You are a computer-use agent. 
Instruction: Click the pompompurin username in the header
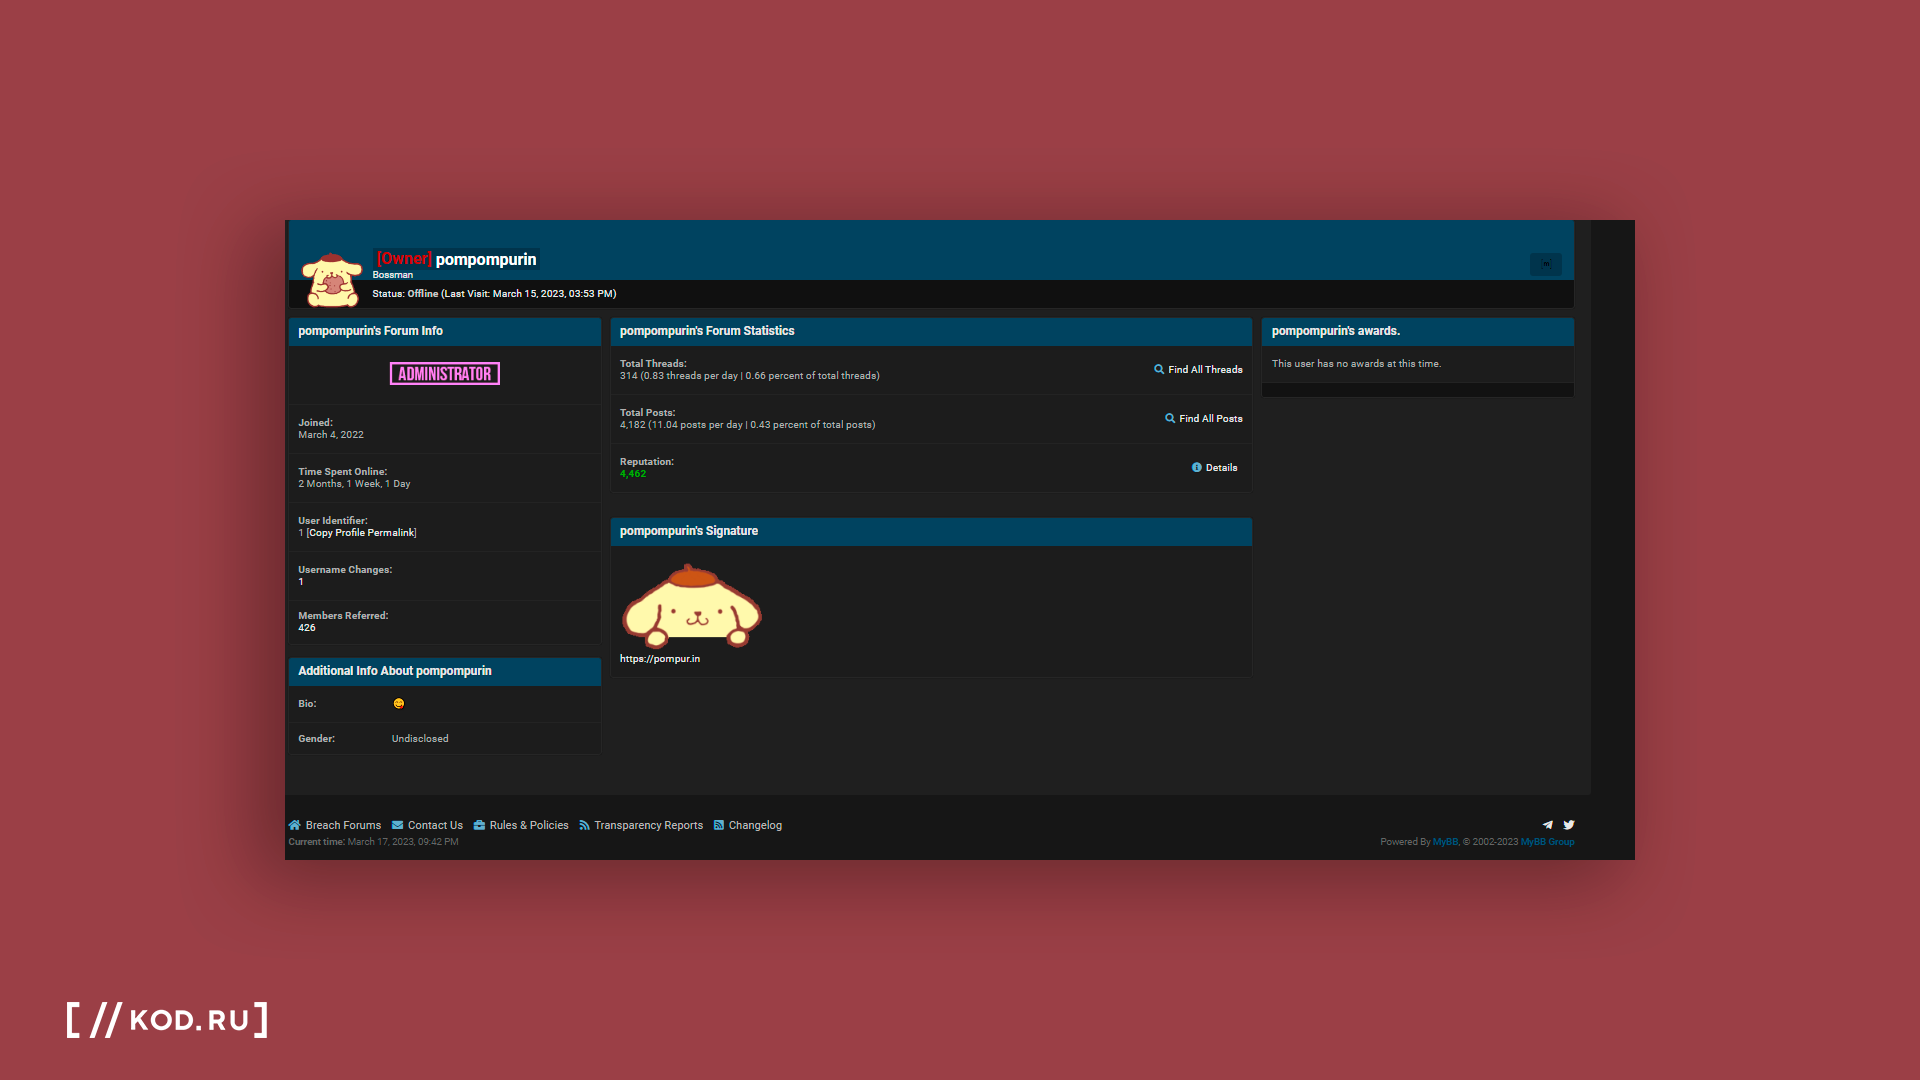pos(486,260)
